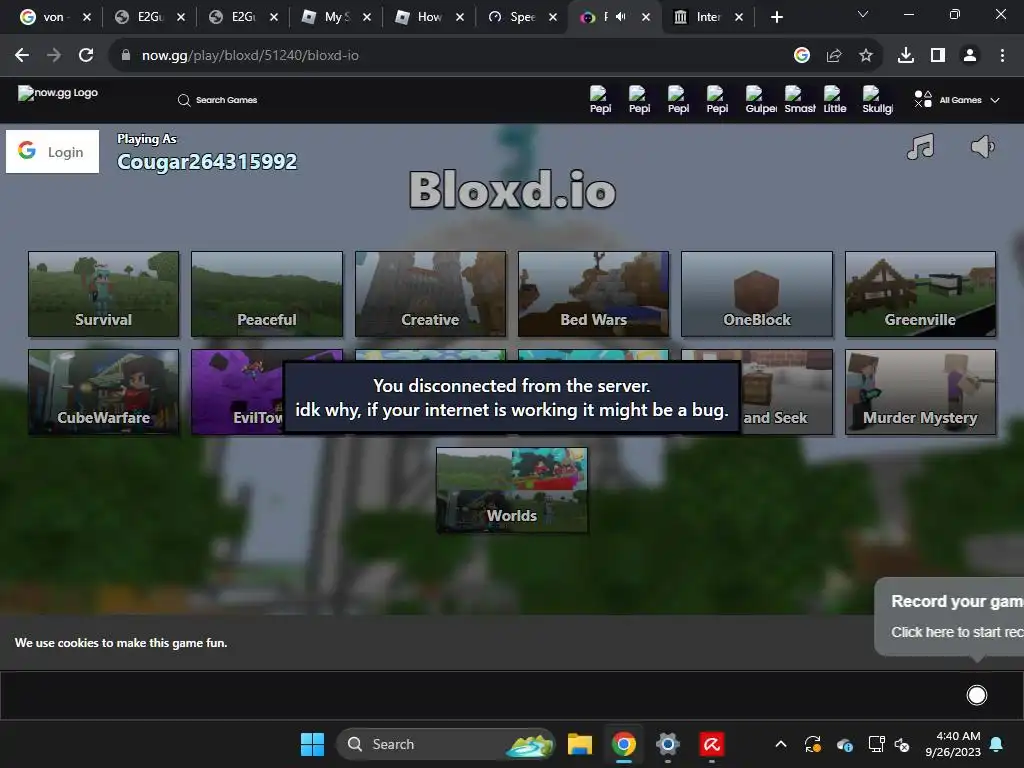
Task: Switch to the 'Inter' tab
Action: click(709, 17)
